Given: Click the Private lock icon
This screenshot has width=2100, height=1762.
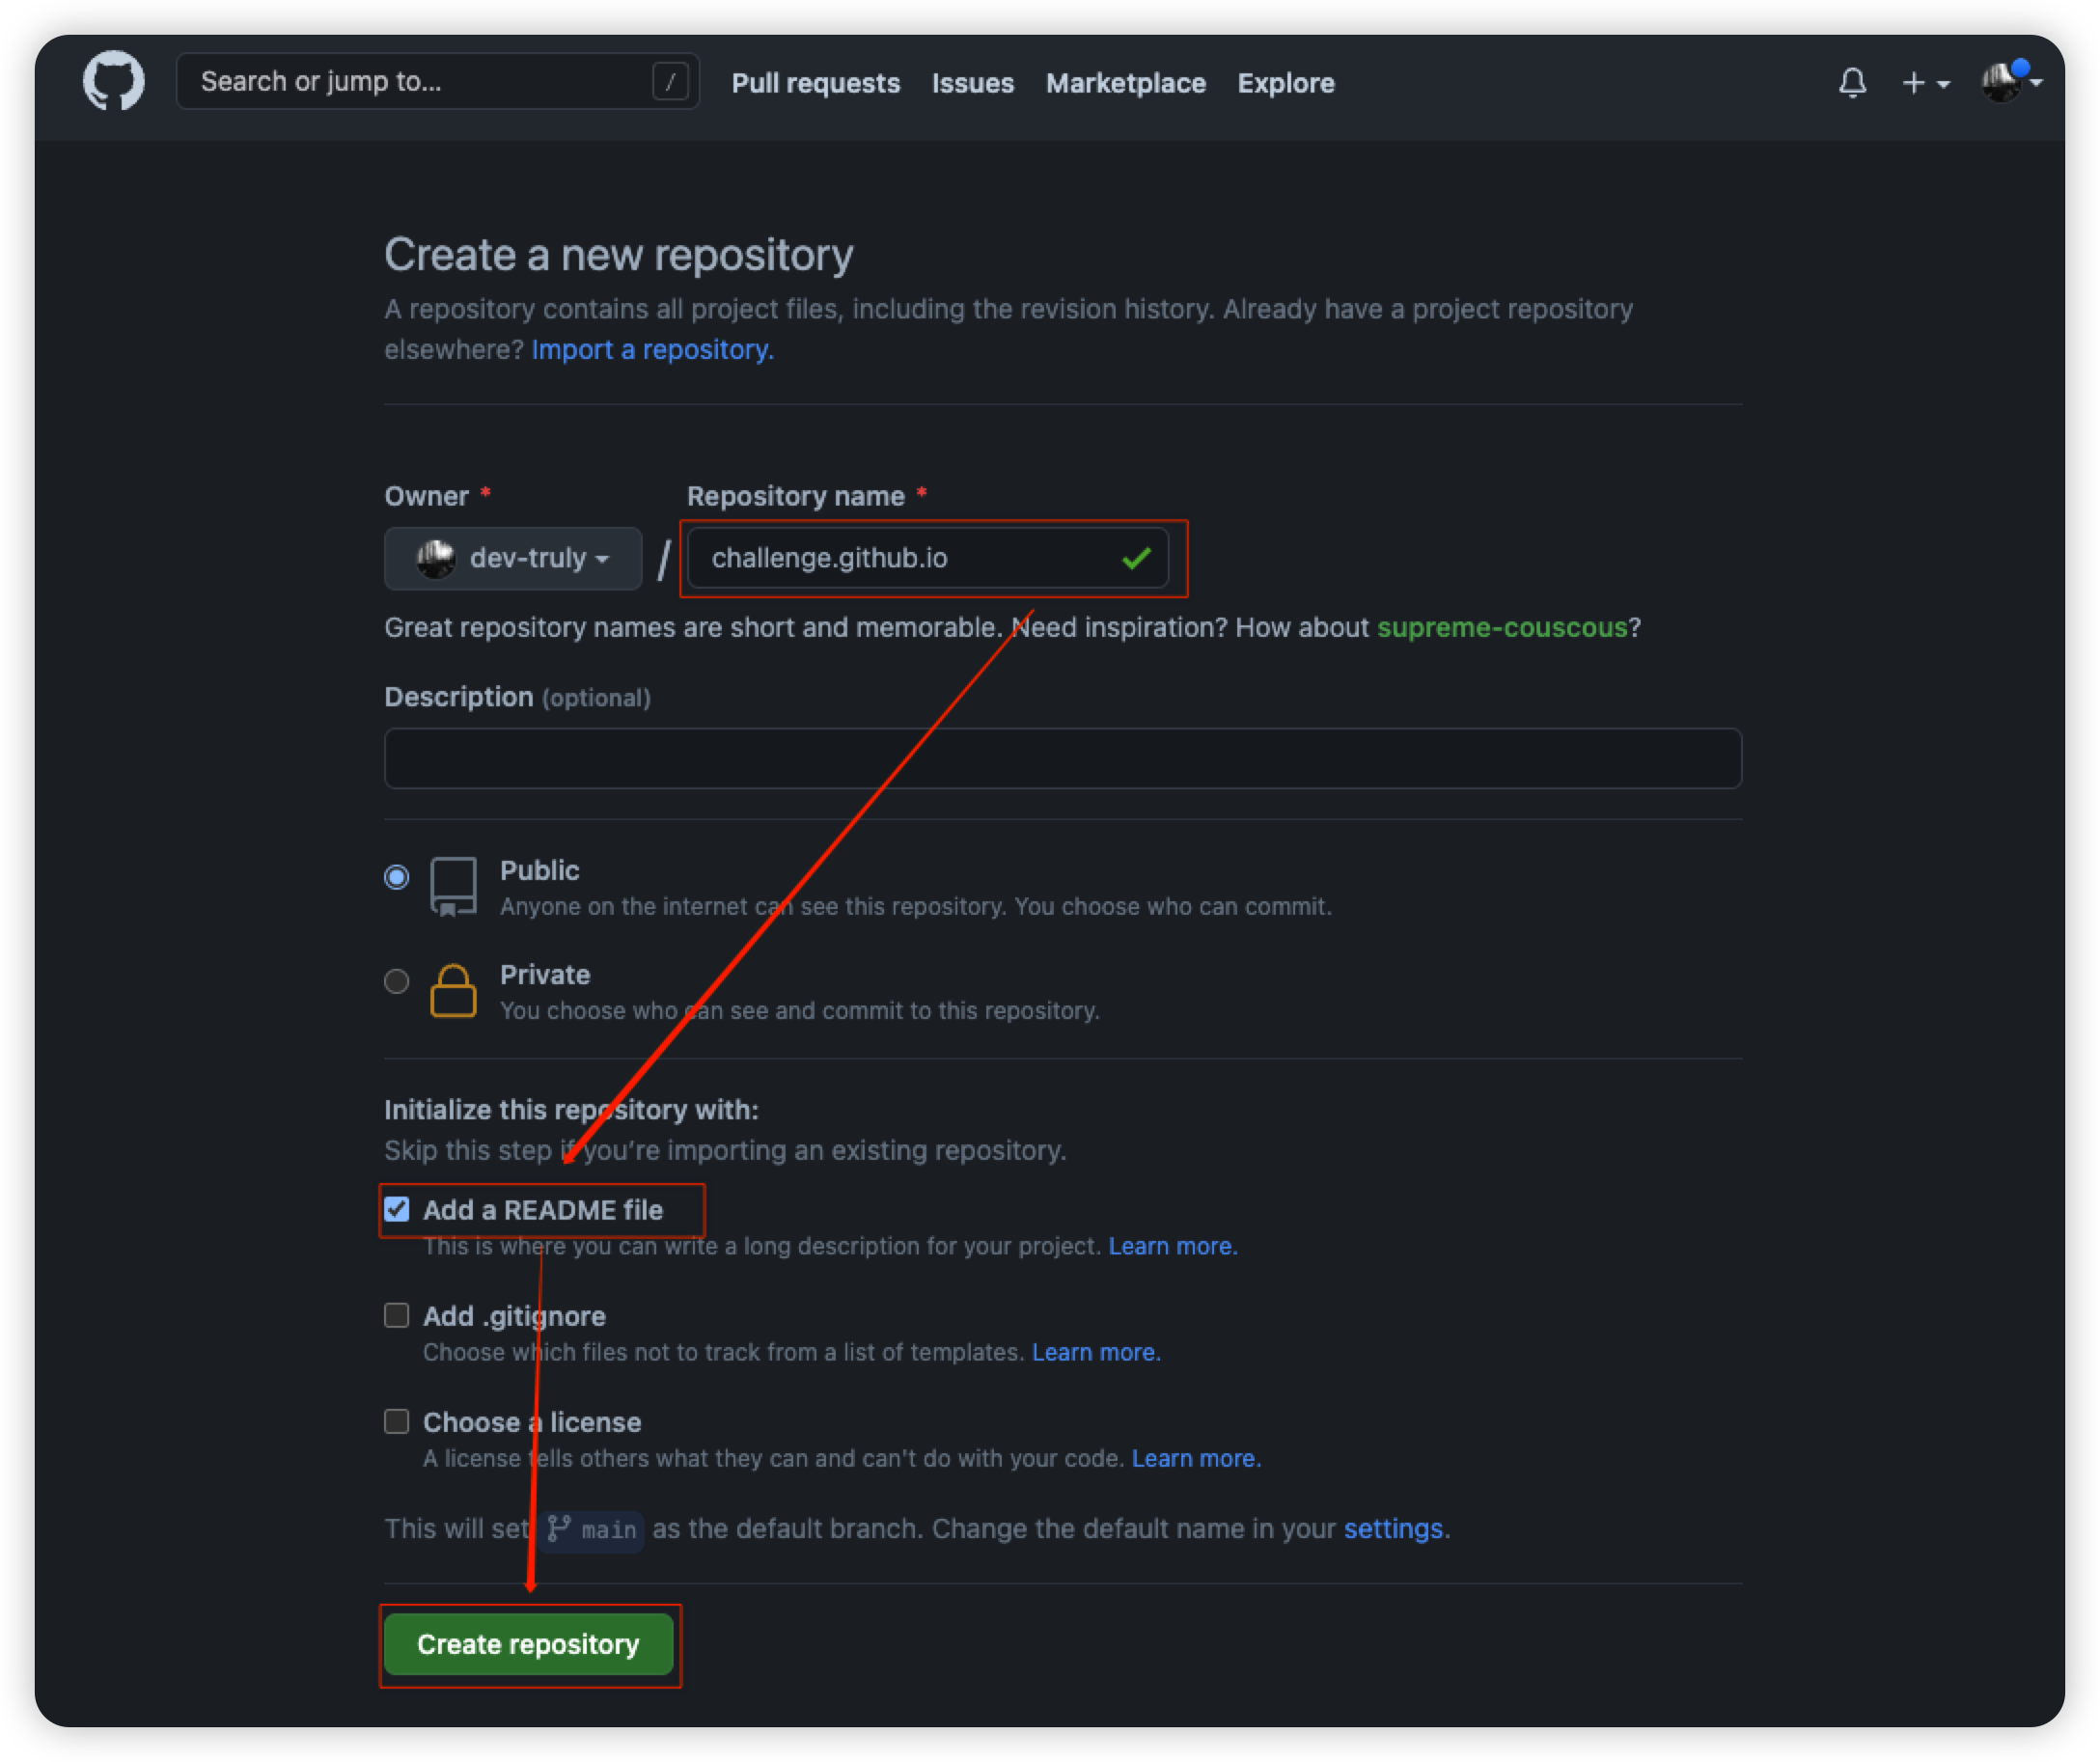Looking at the screenshot, I should 453,991.
